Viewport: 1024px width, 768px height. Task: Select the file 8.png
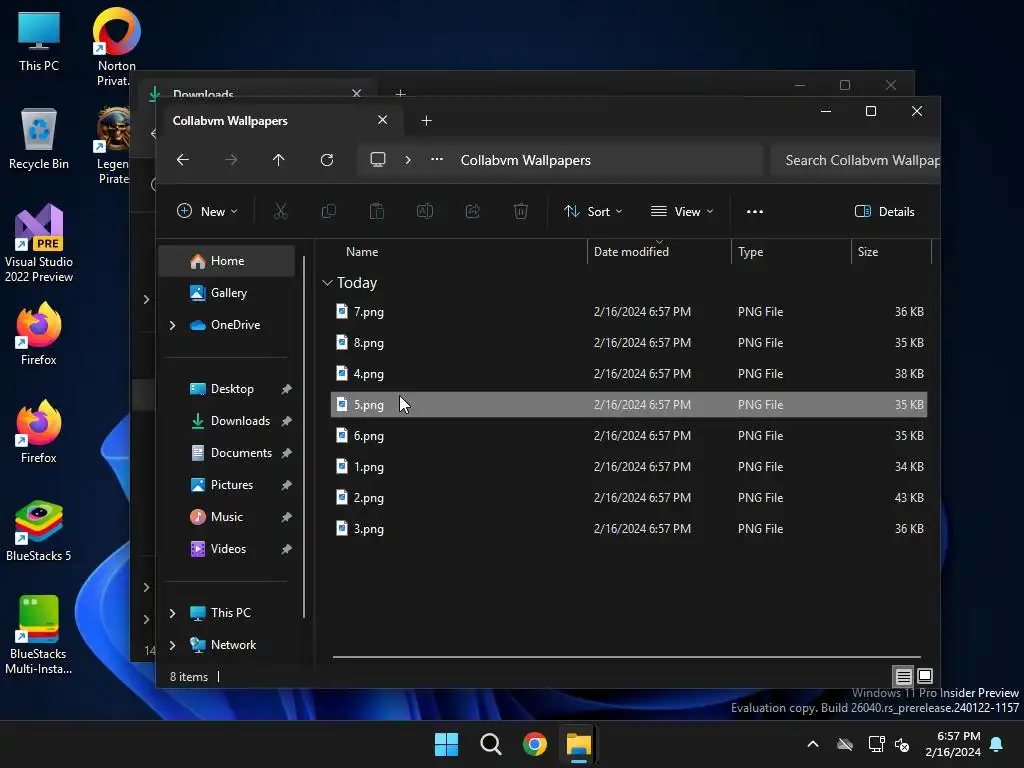click(628, 343)
